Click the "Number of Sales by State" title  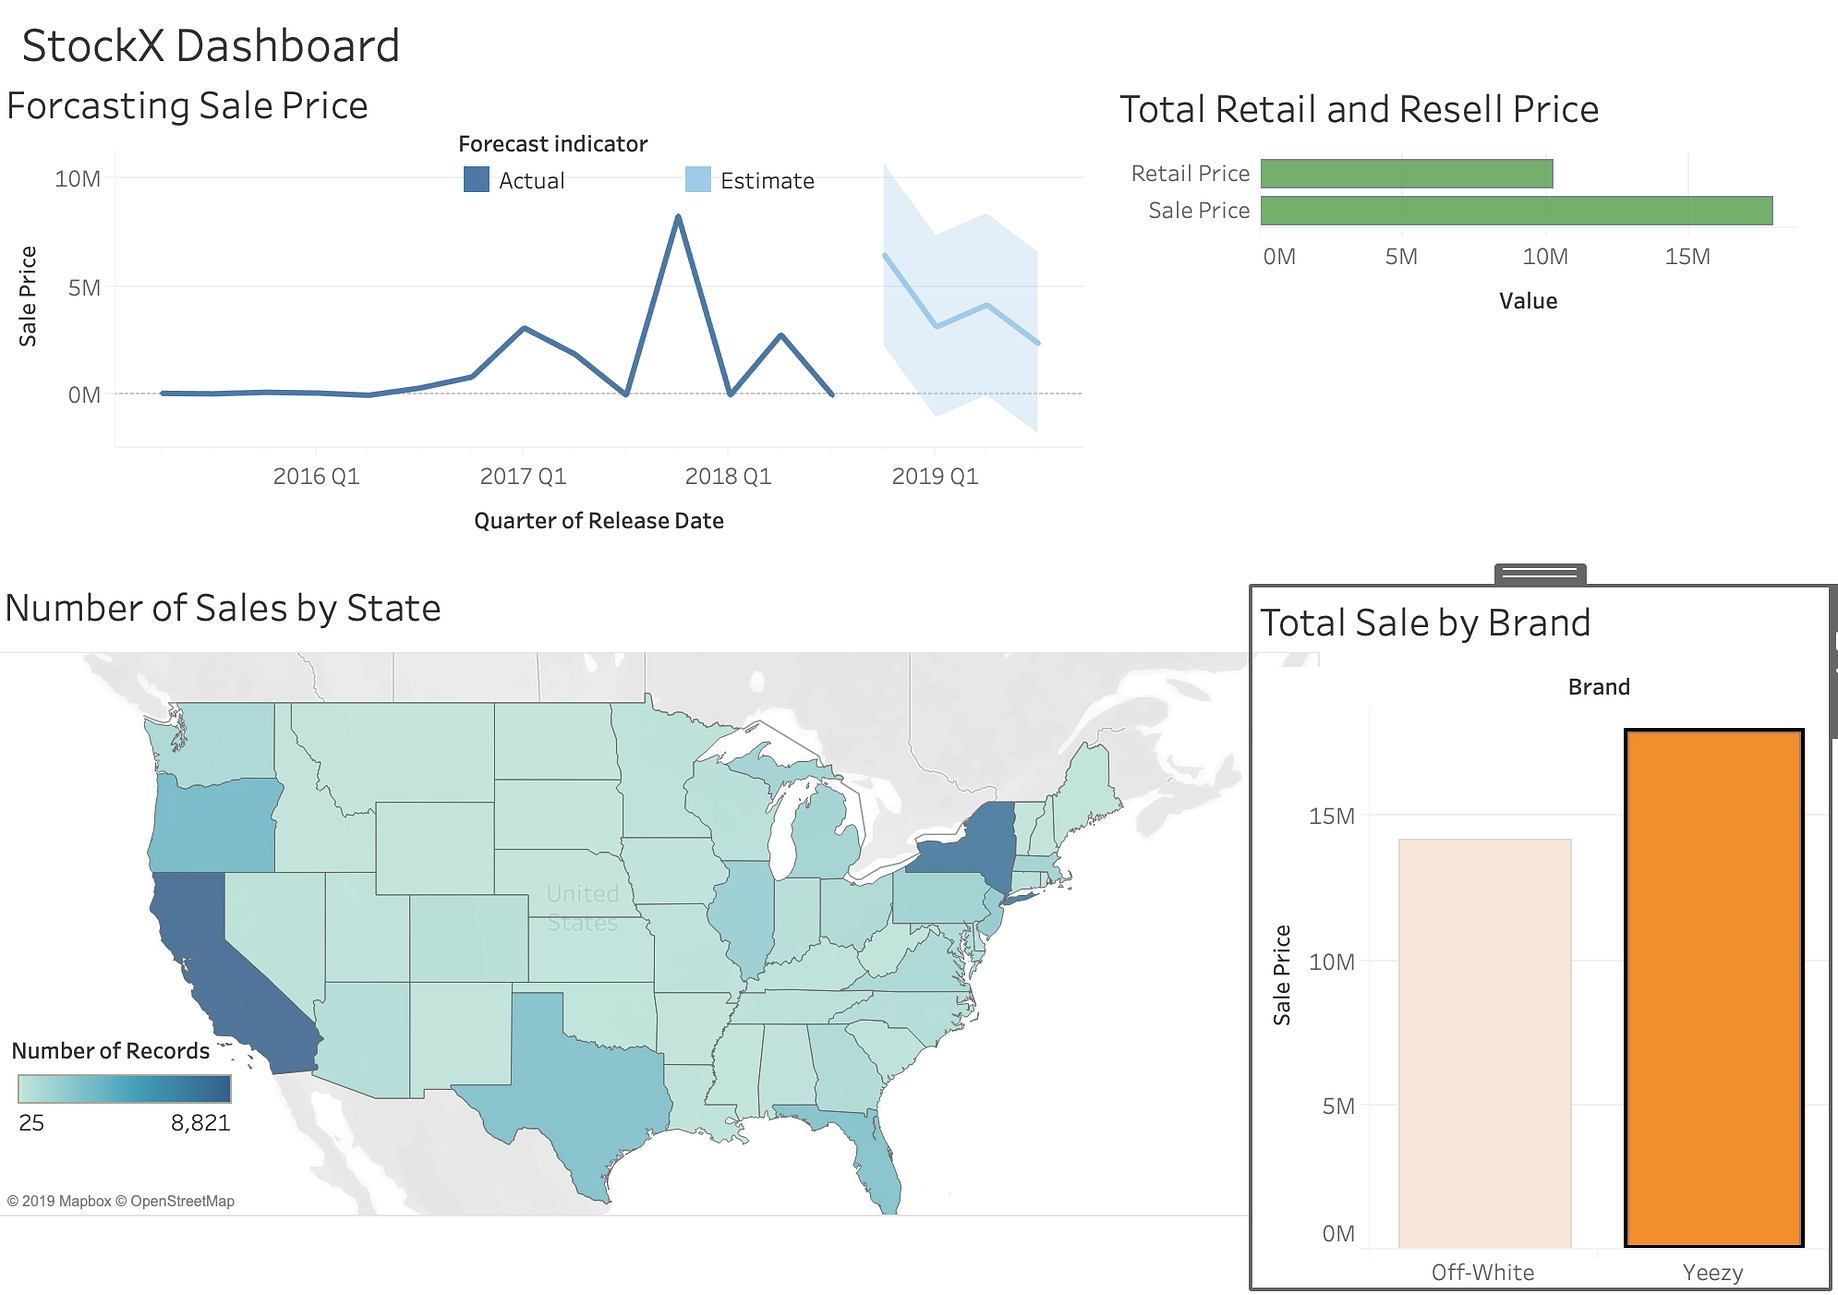[223, 608]
